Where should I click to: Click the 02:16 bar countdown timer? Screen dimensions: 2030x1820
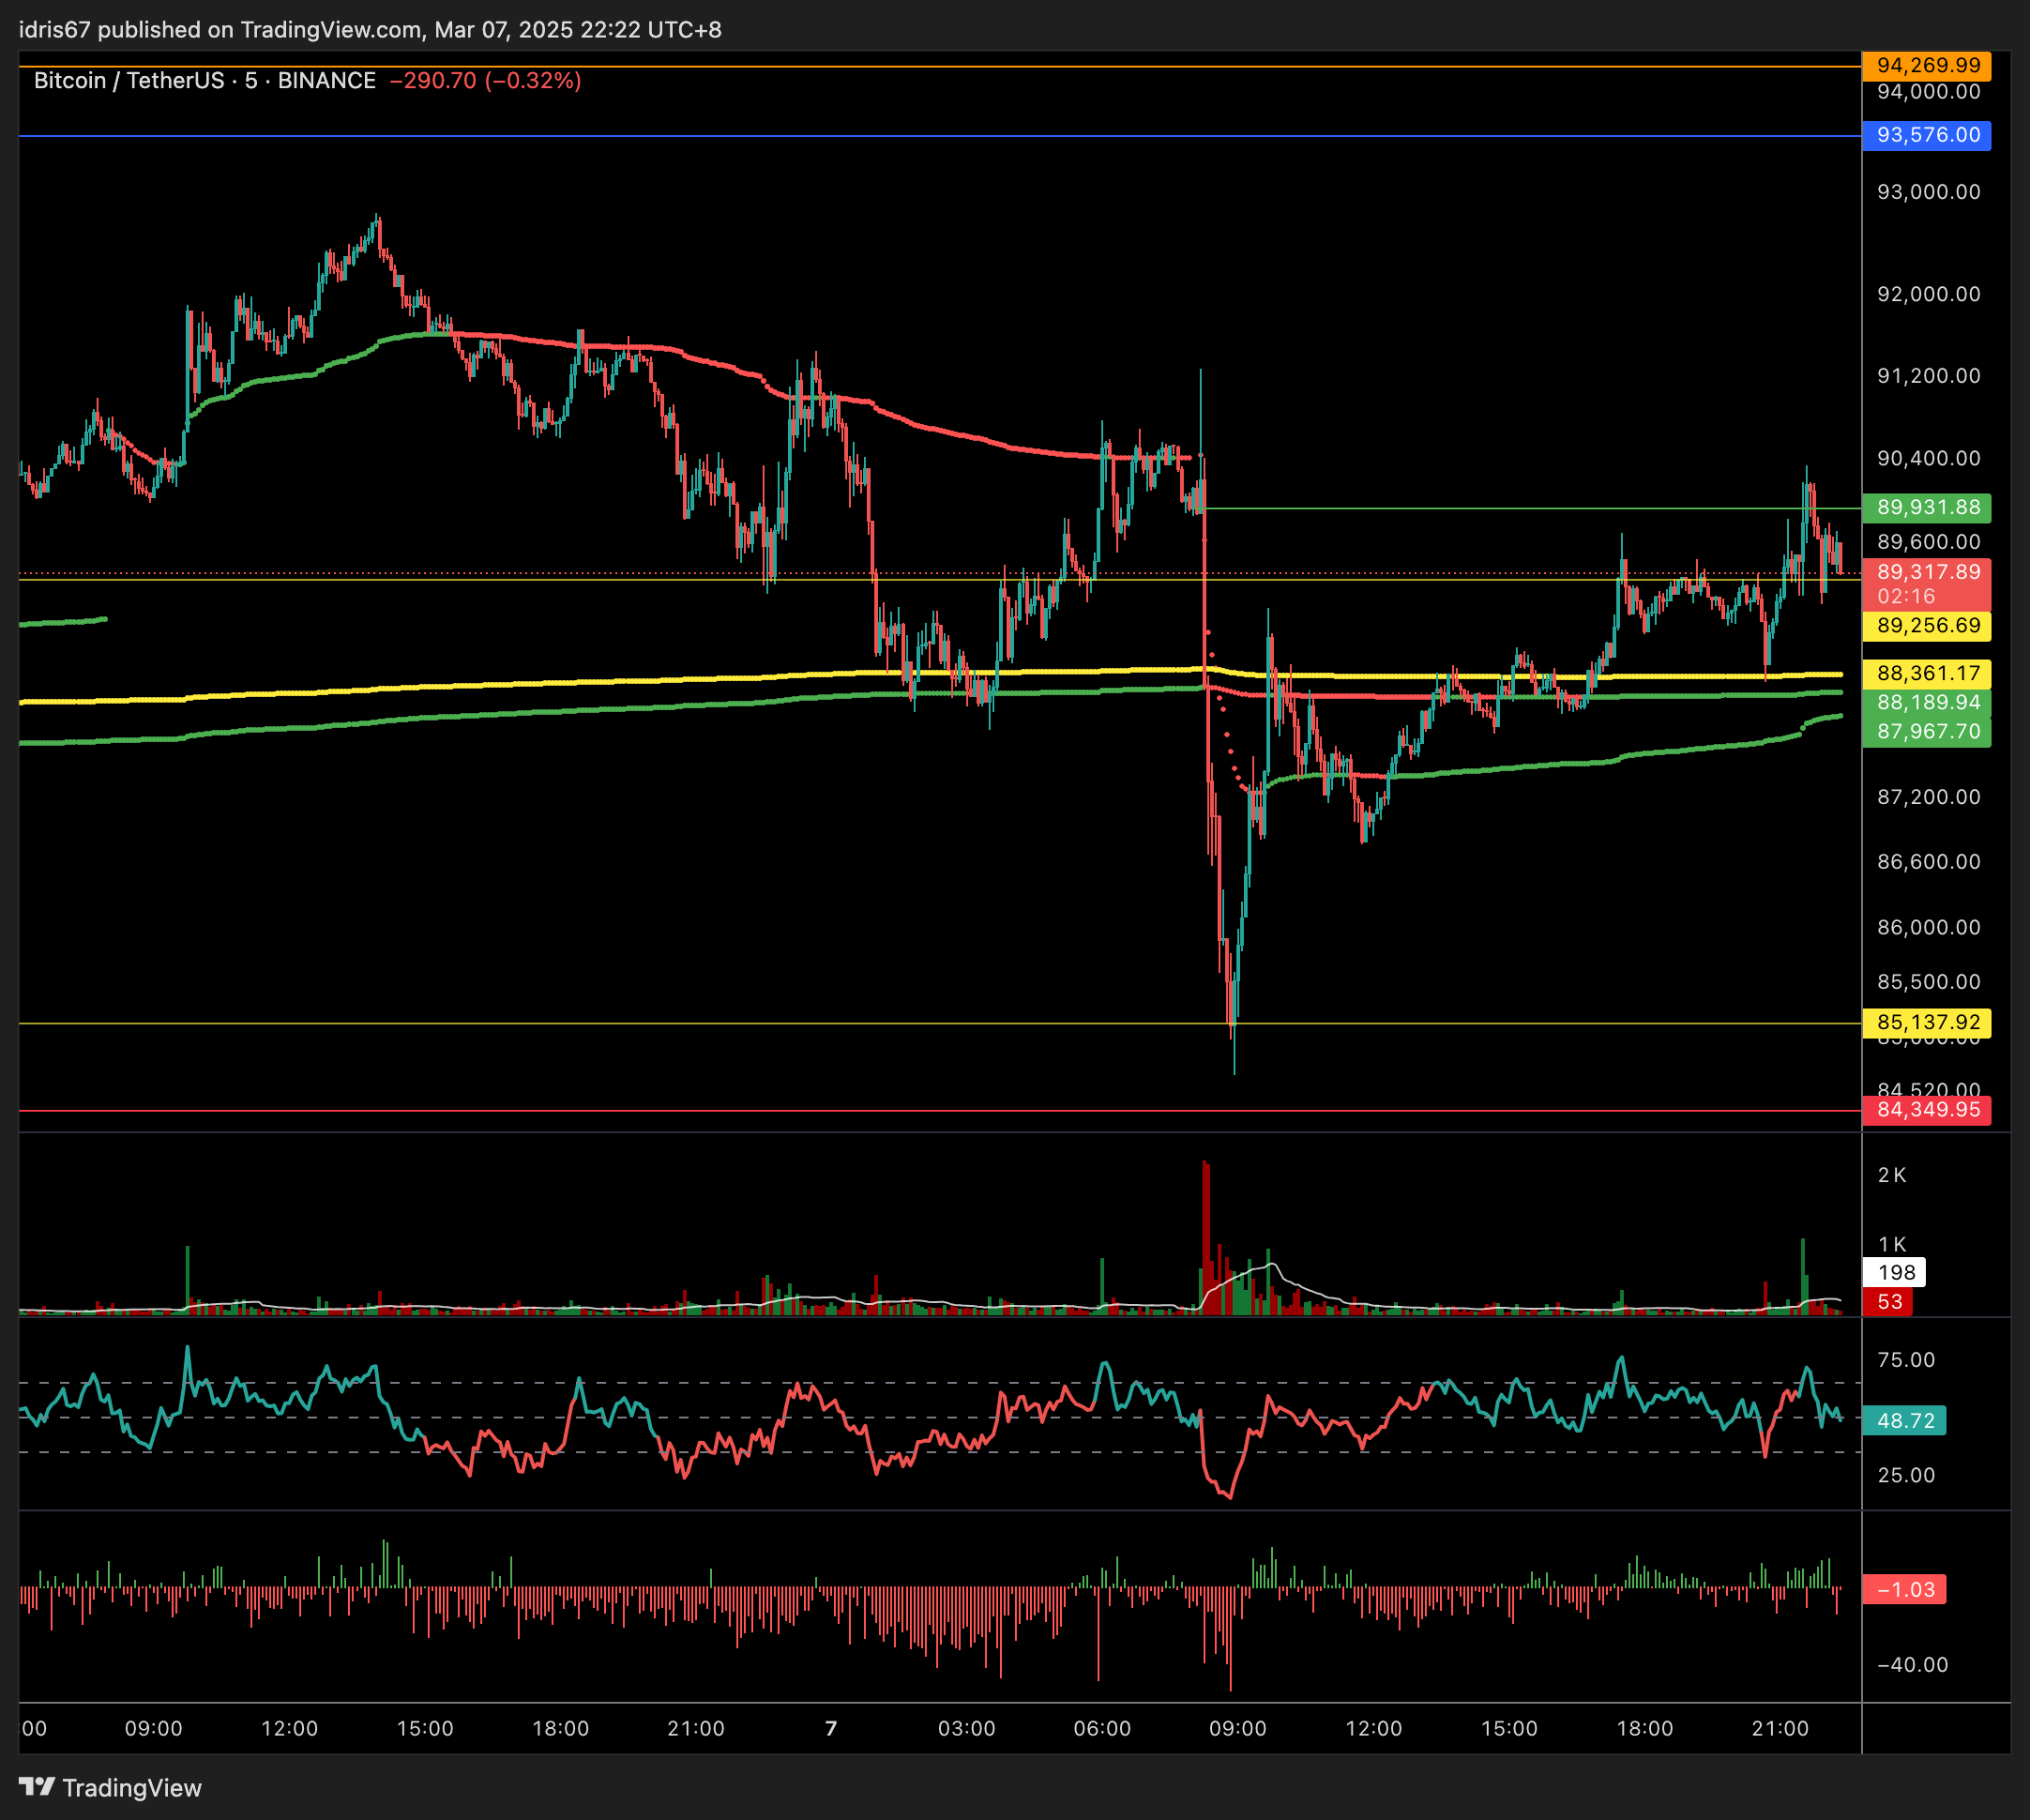point(1906,597)
